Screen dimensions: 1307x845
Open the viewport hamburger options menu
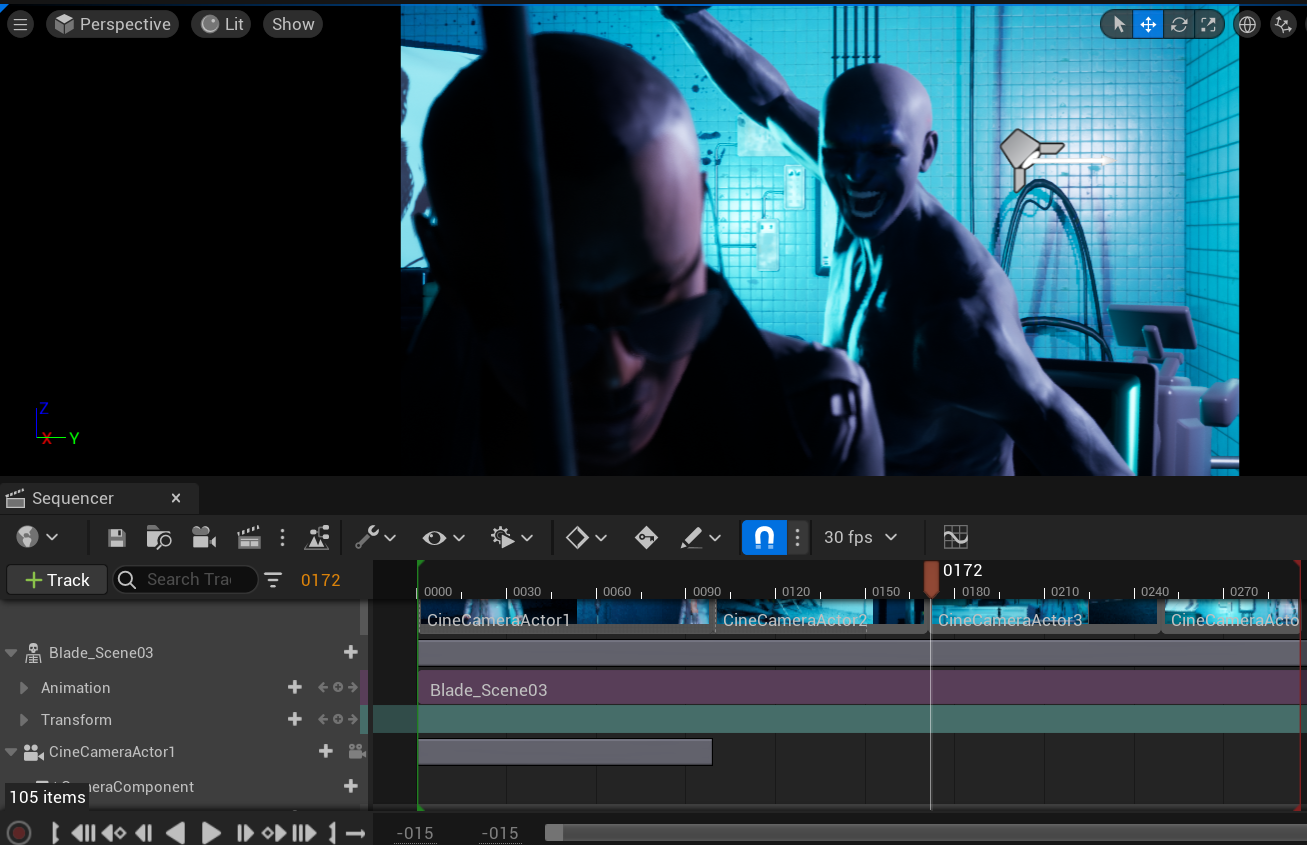point(19,24)
